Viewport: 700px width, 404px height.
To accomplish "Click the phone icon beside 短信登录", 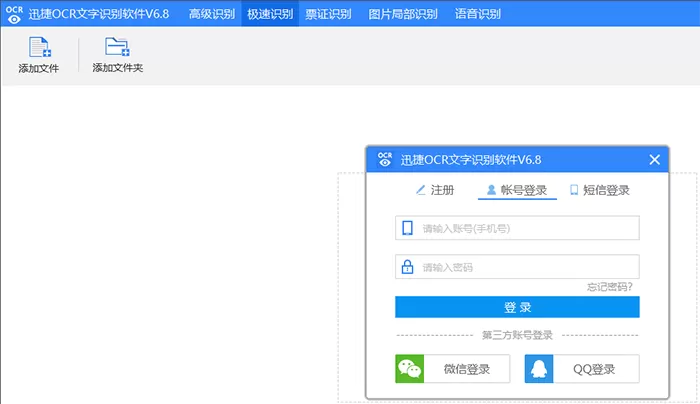I will point(574,190).
